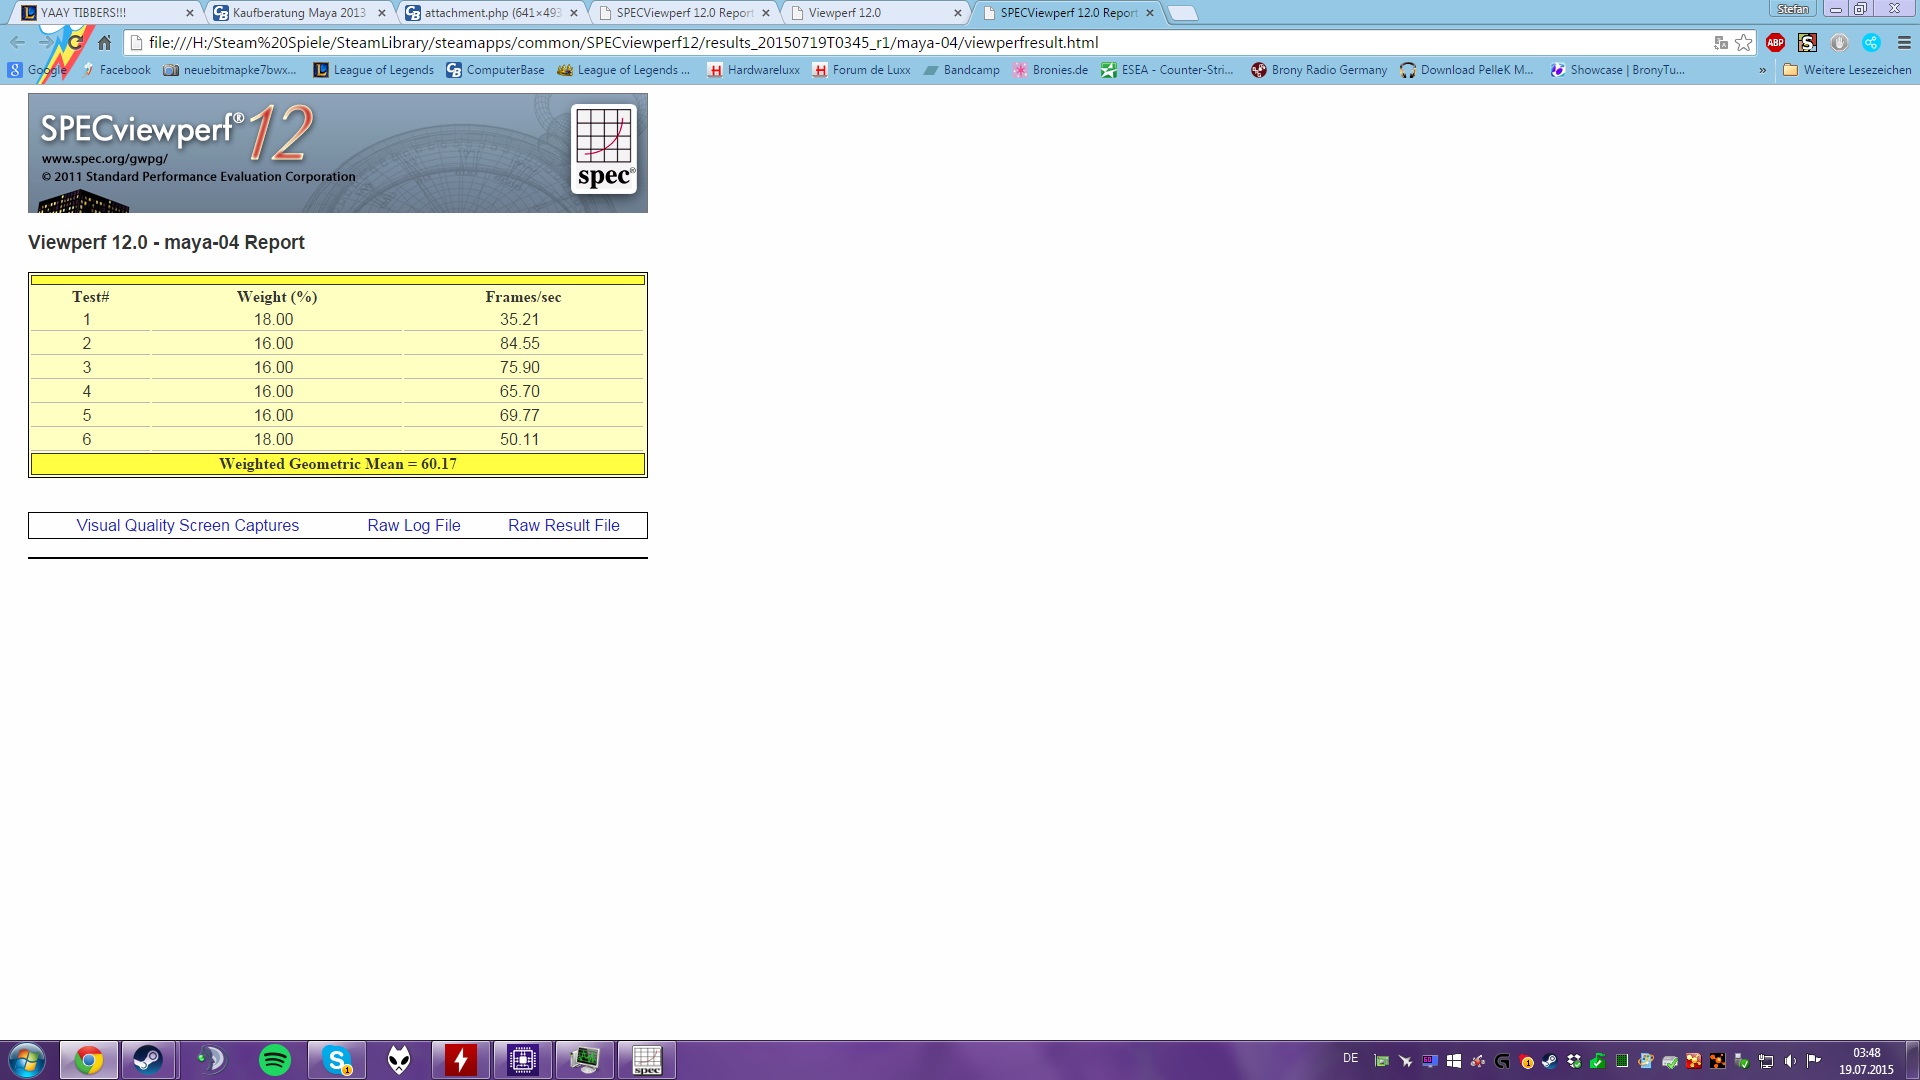
Task: Open SPECviewperf from the taskbar
Action: pos(647,1060)
